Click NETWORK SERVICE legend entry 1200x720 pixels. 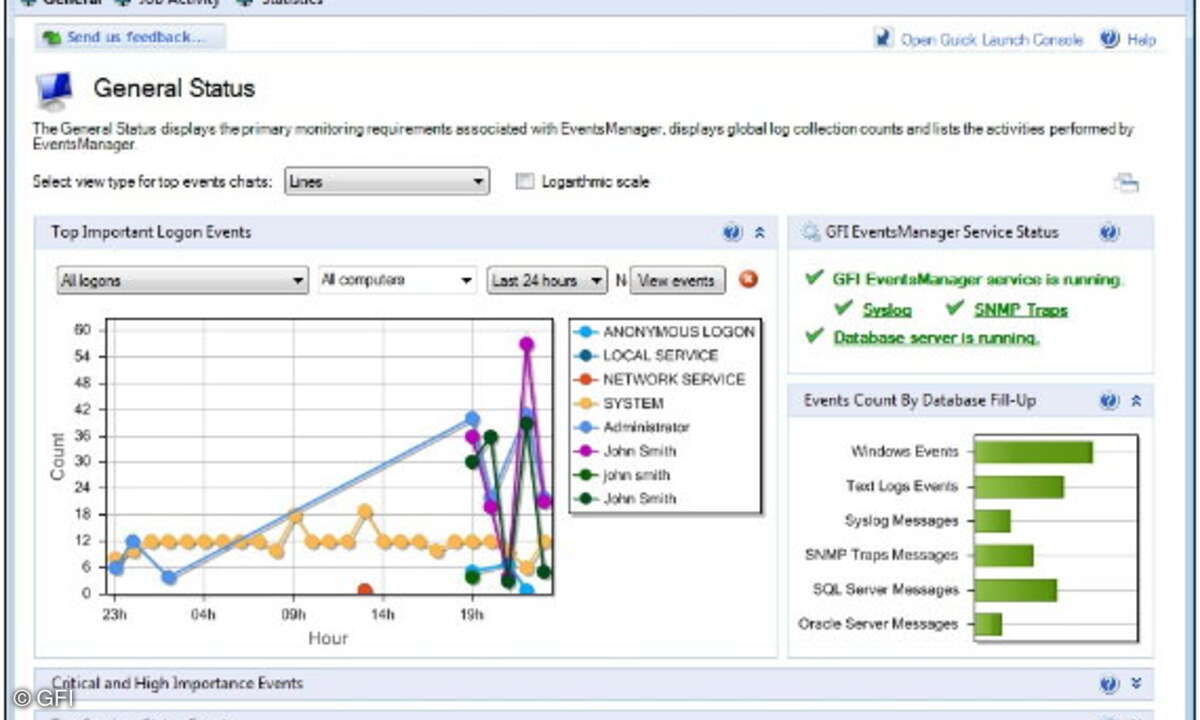pyautogui.click(x=661, y=379)
